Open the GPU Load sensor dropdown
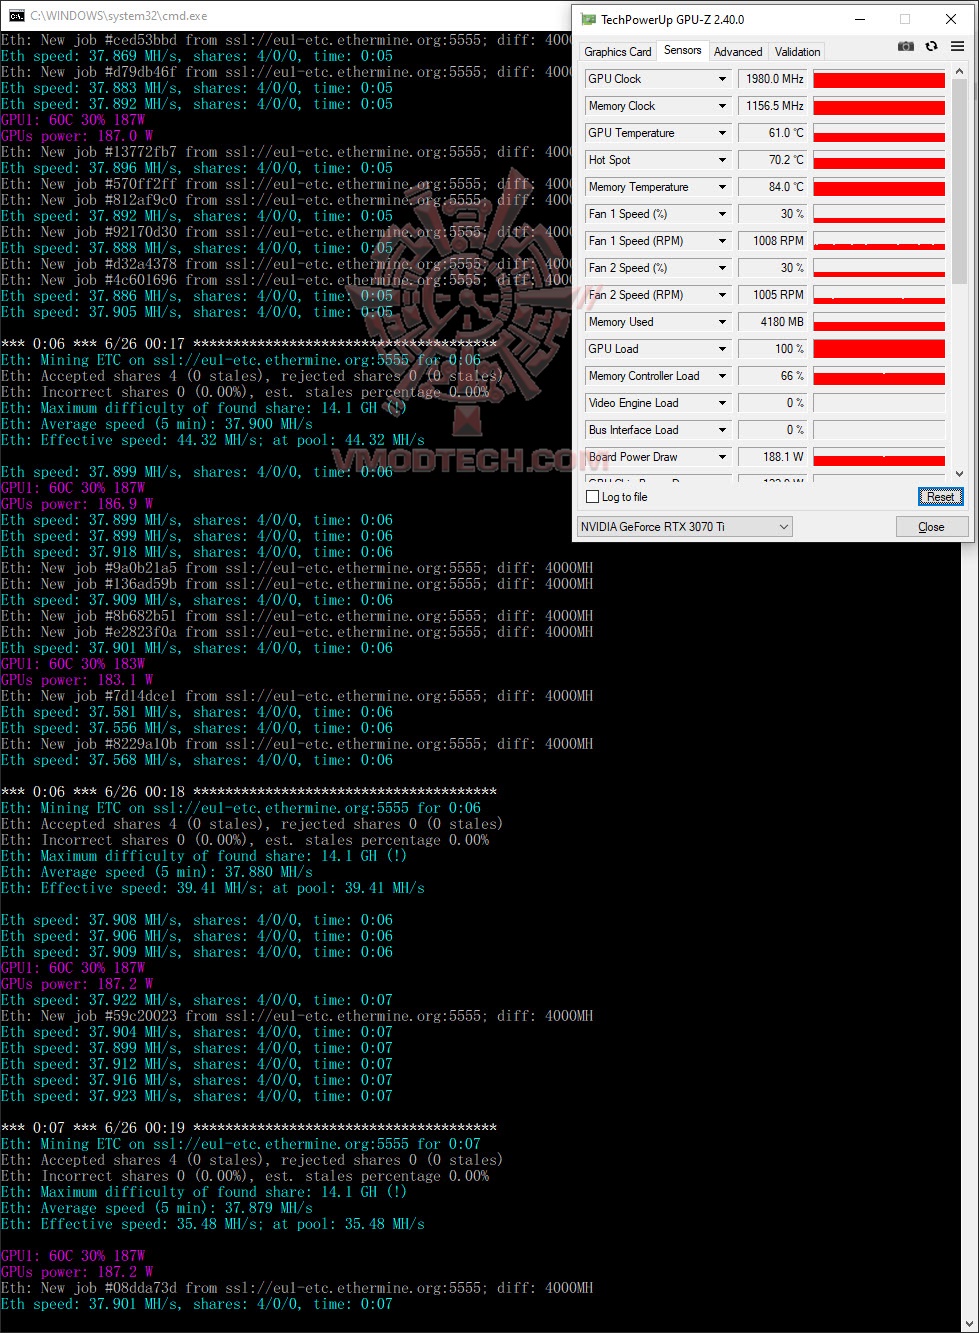 (722, 349)
